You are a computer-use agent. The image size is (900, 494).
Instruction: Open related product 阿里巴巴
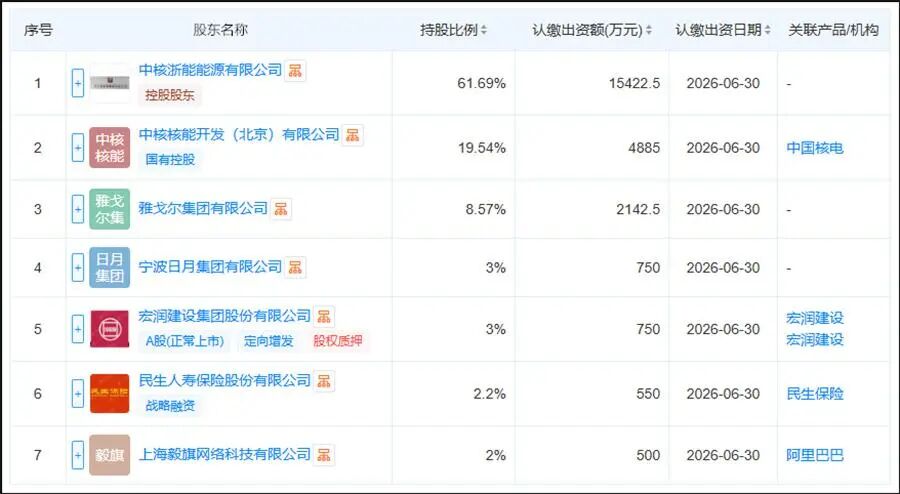[x=815, y=455]
